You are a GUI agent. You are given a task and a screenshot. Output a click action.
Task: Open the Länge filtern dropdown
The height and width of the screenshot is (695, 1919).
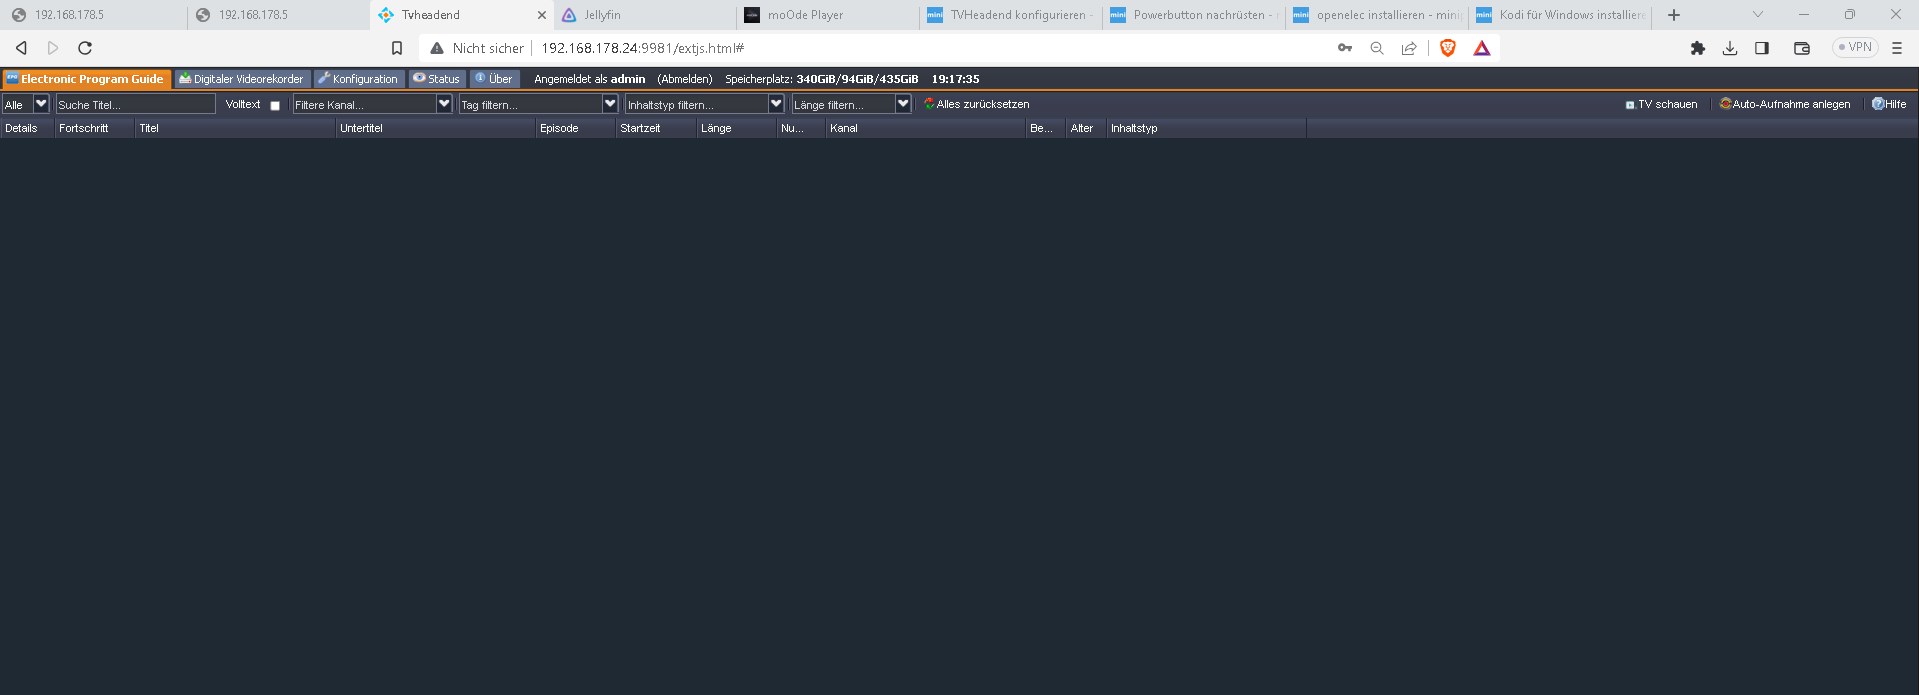click(903, 104)
